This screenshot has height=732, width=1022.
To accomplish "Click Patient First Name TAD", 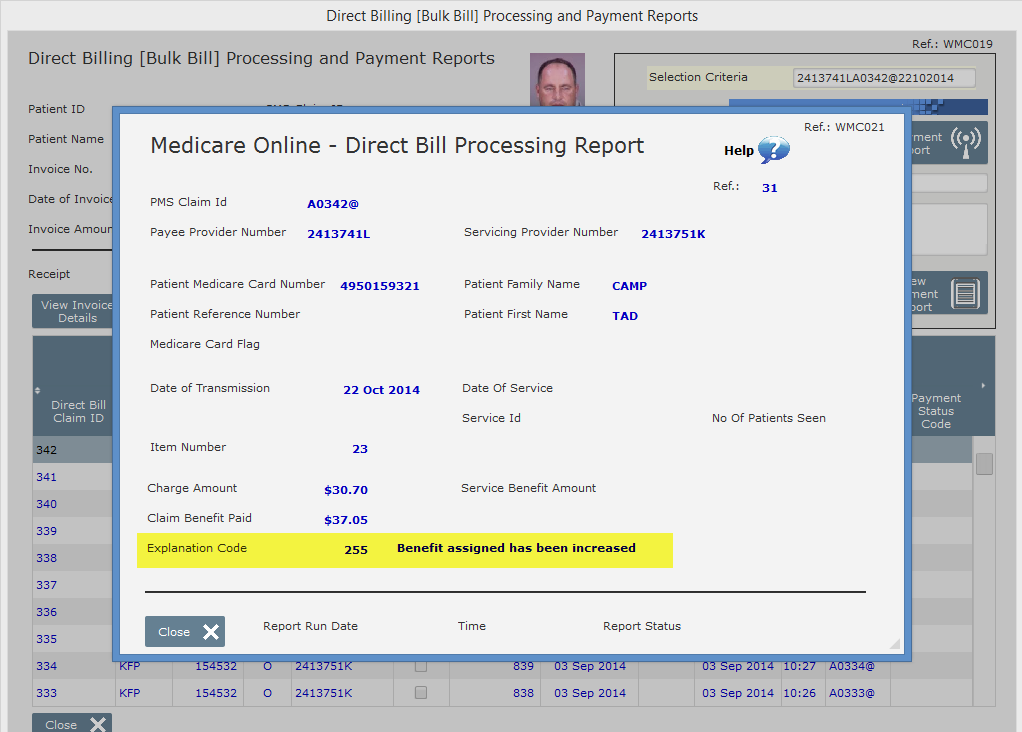I will [624, 316].
